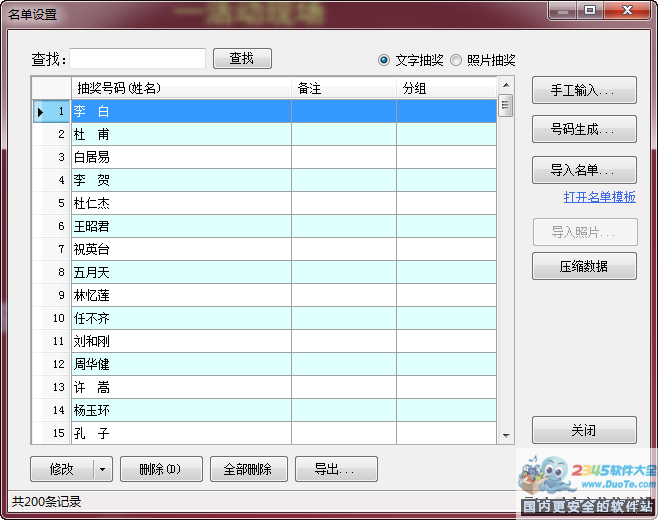The width and height of the screenshot is (658, 520).
Task: Click the 全部删除 button
Action: click(x=248, y=469)
